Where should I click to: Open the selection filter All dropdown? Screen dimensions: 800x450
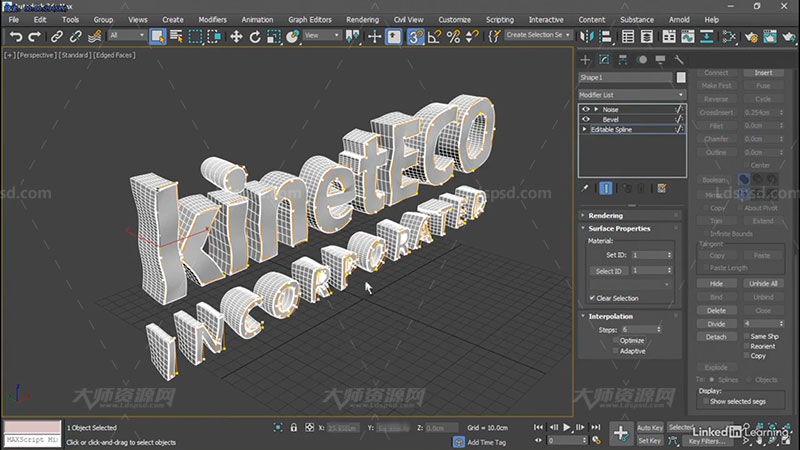tap(127, 35)
